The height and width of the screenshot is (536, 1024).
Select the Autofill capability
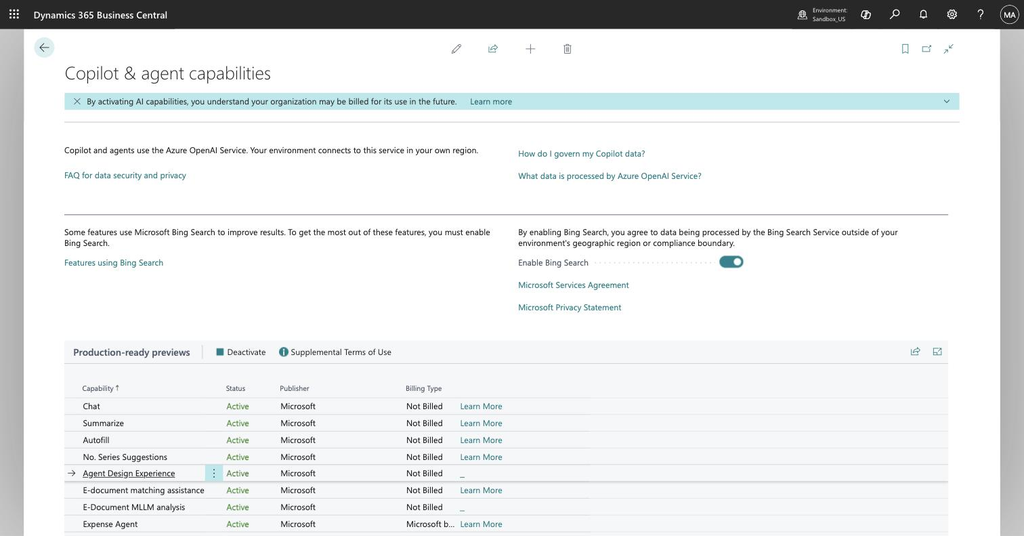tap(96, 440)
